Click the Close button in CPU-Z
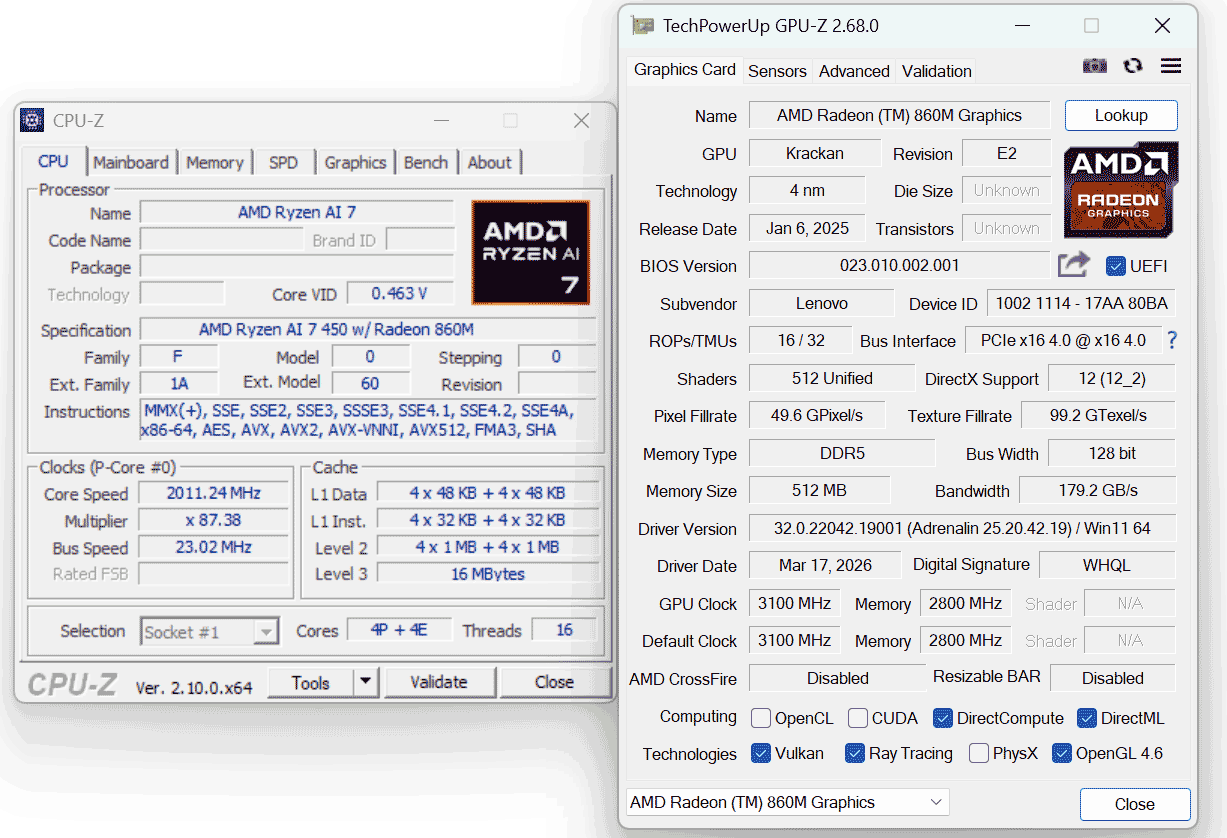This screenshot has width=1227, height=838. click(x=554, y=682)
